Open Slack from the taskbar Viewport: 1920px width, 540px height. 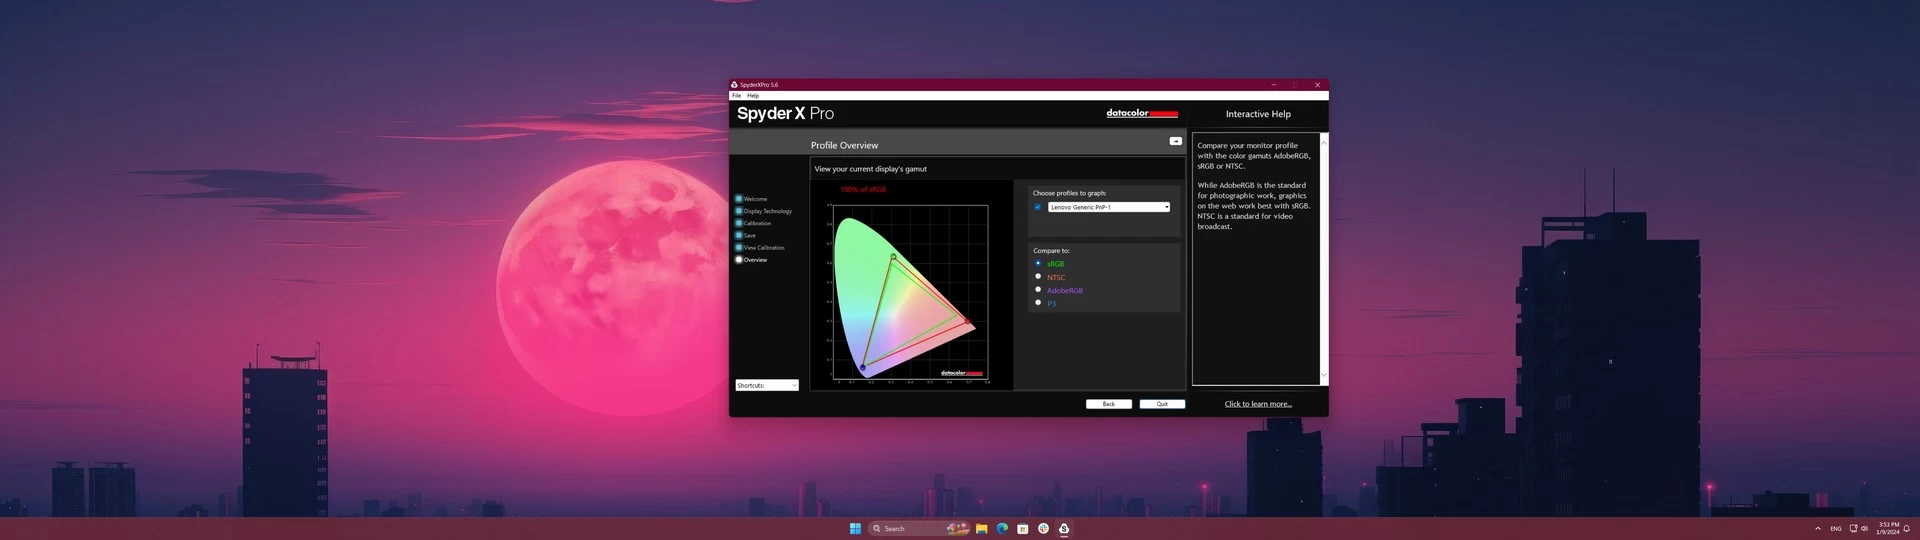(x=1043, y=528)
